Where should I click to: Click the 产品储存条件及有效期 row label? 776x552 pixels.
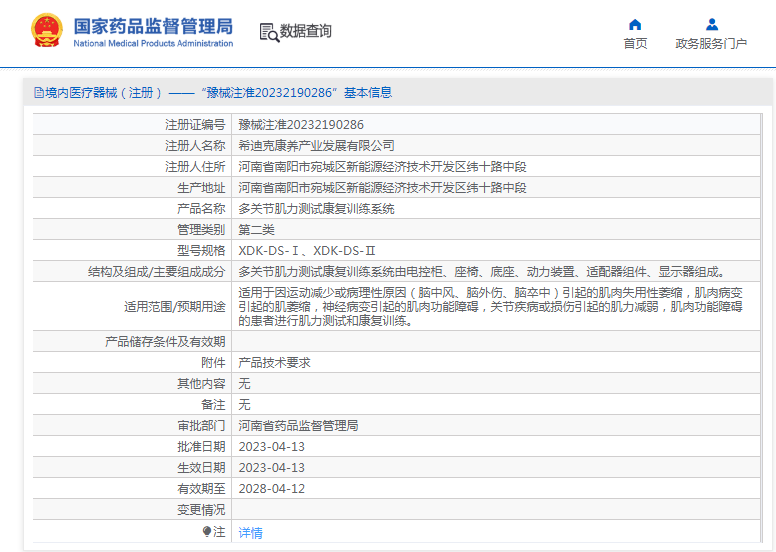165,342
